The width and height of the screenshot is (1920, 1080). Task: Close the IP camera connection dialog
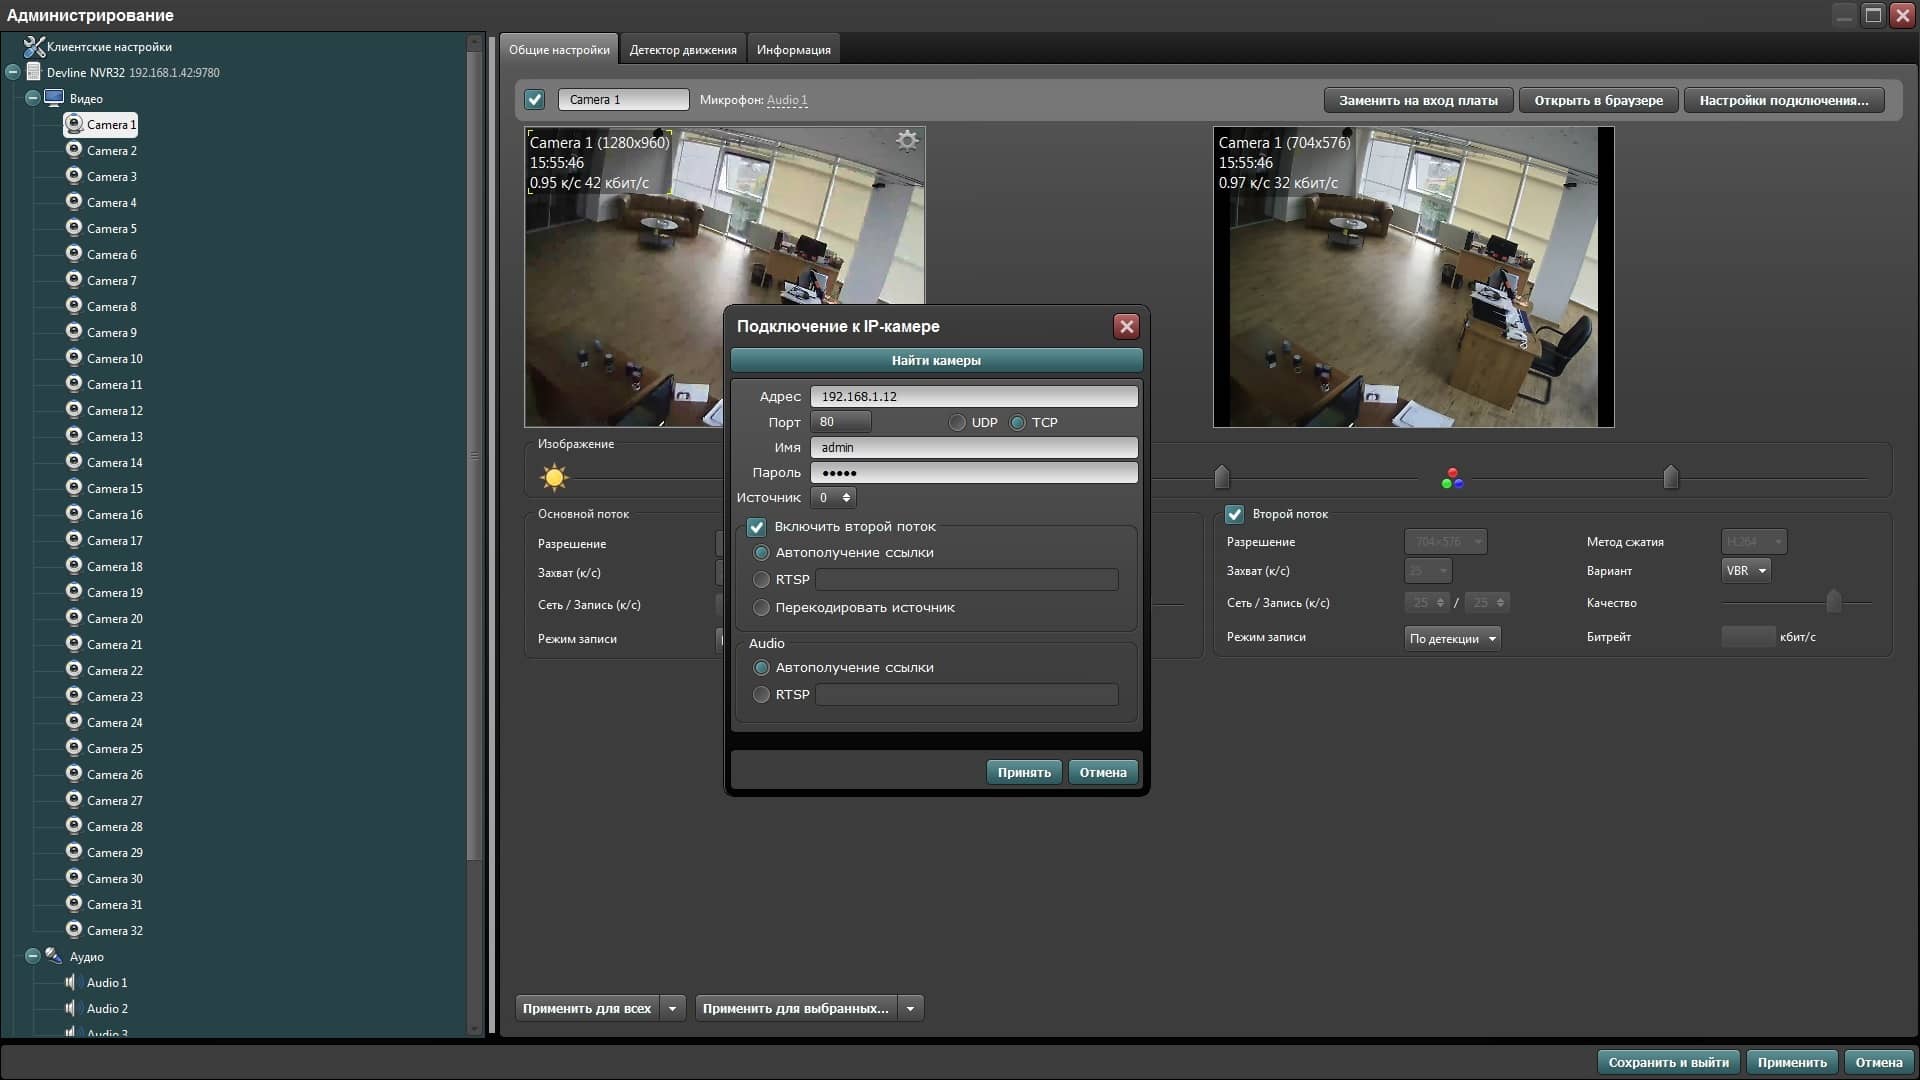click(x=1126, y=327)
